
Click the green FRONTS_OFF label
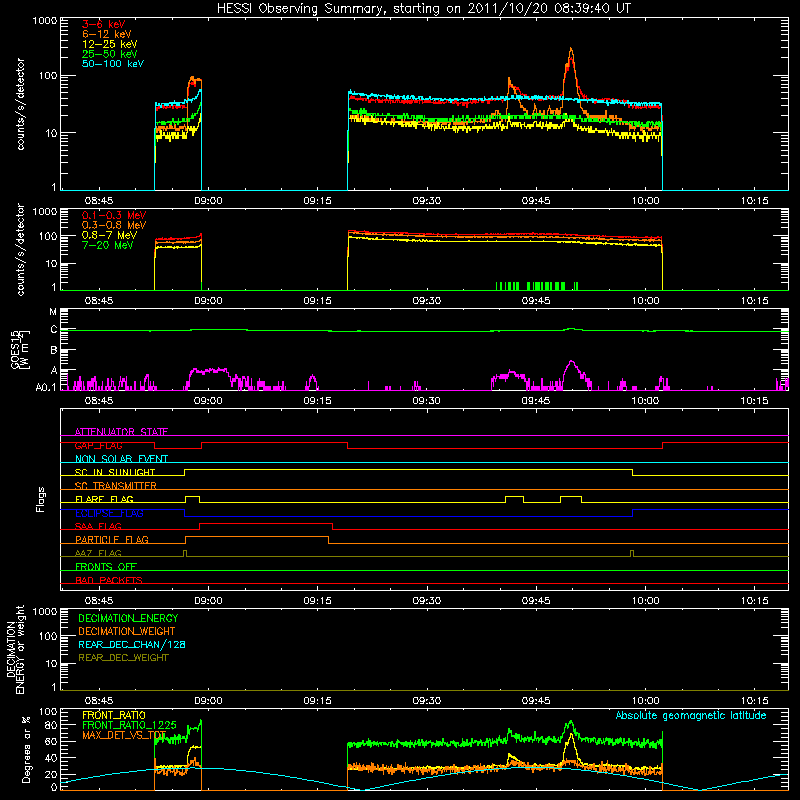106,566
